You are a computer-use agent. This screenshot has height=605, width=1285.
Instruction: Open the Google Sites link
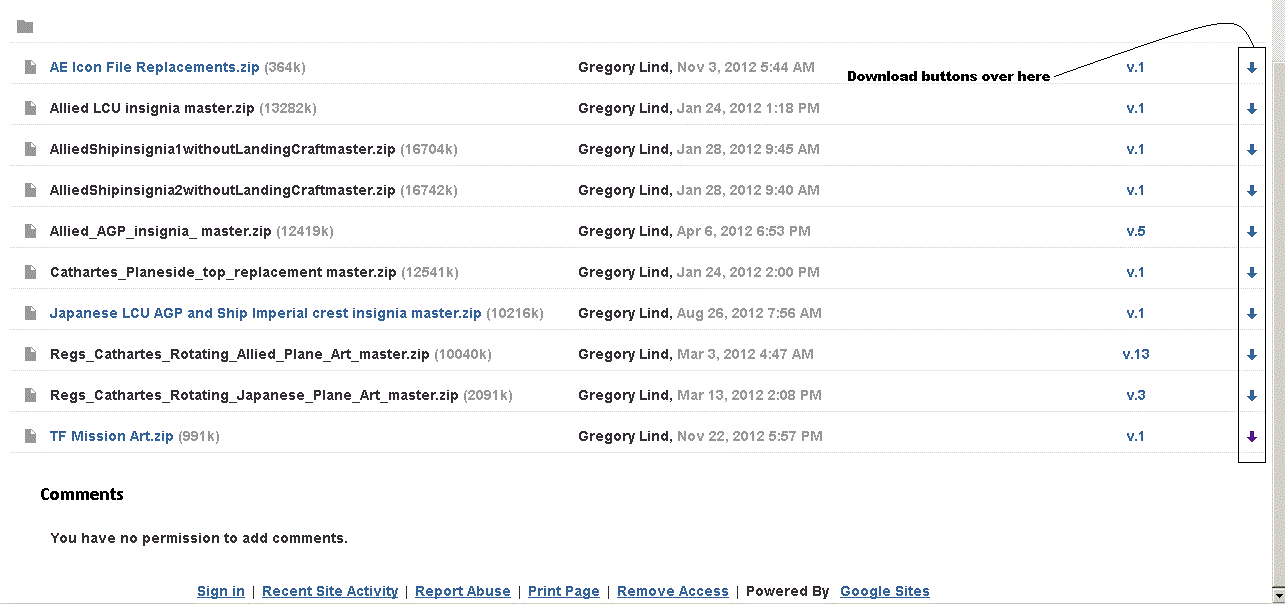884,591
